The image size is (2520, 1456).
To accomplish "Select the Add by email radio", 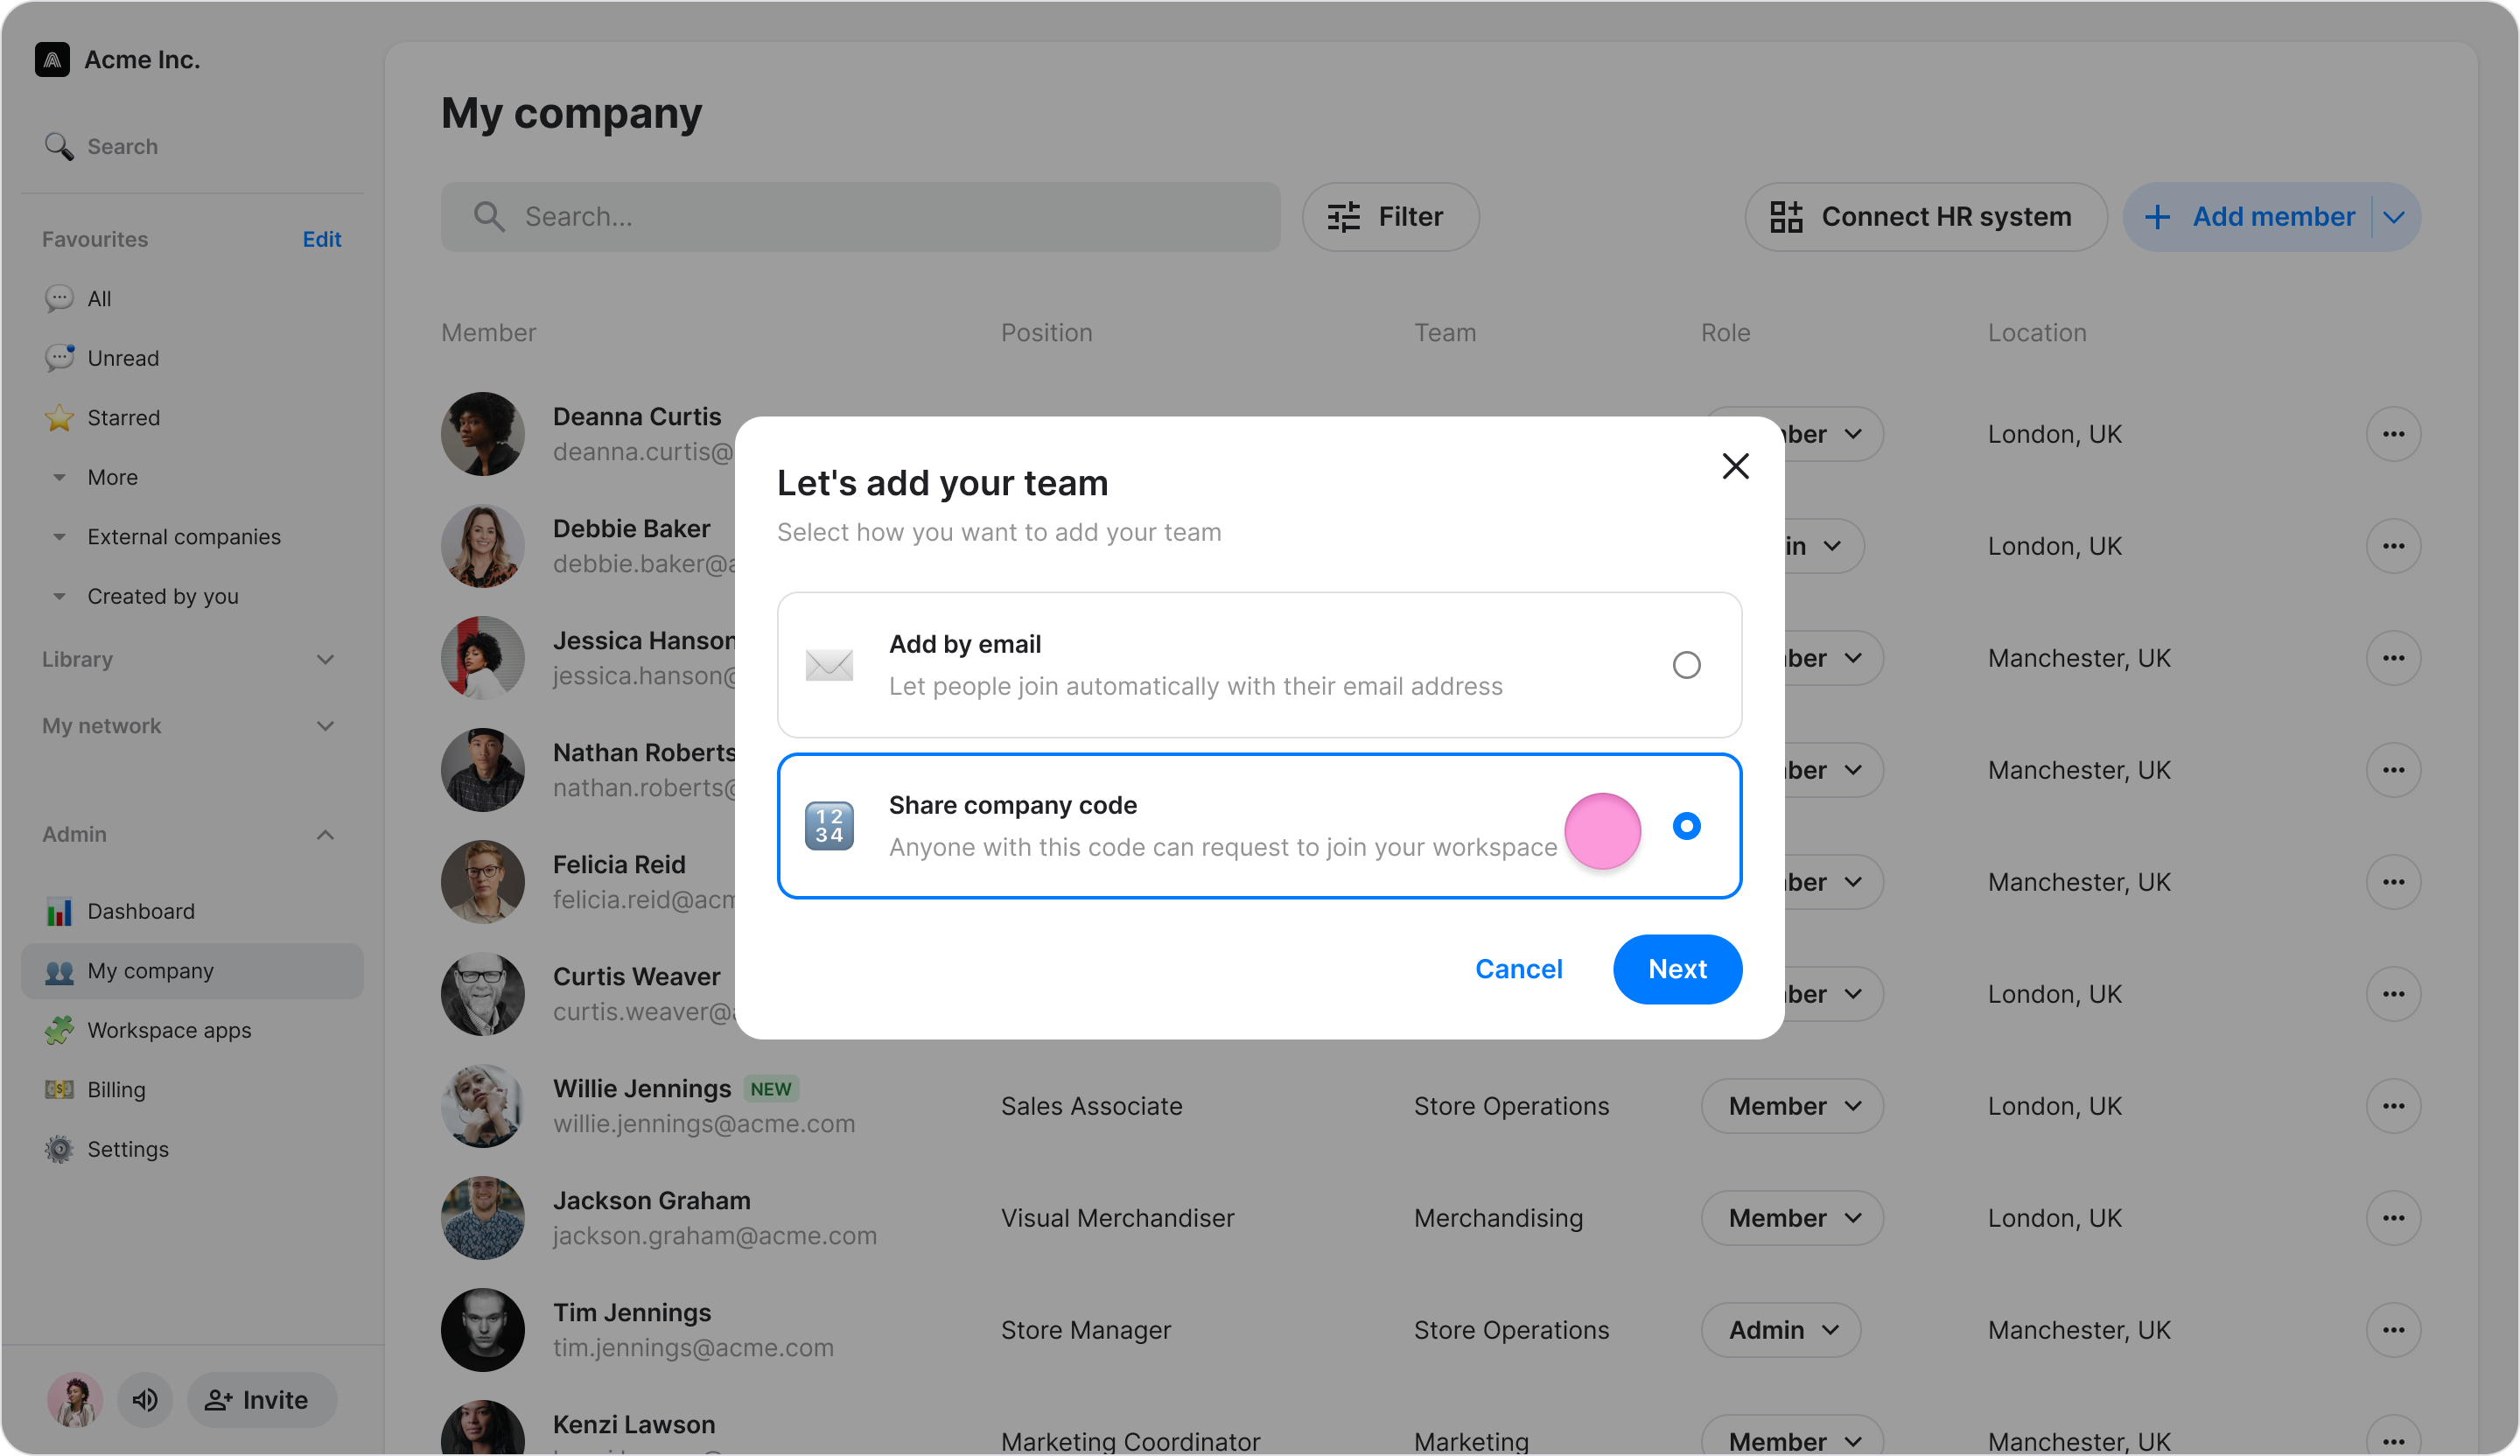I will coord(1686,665).
